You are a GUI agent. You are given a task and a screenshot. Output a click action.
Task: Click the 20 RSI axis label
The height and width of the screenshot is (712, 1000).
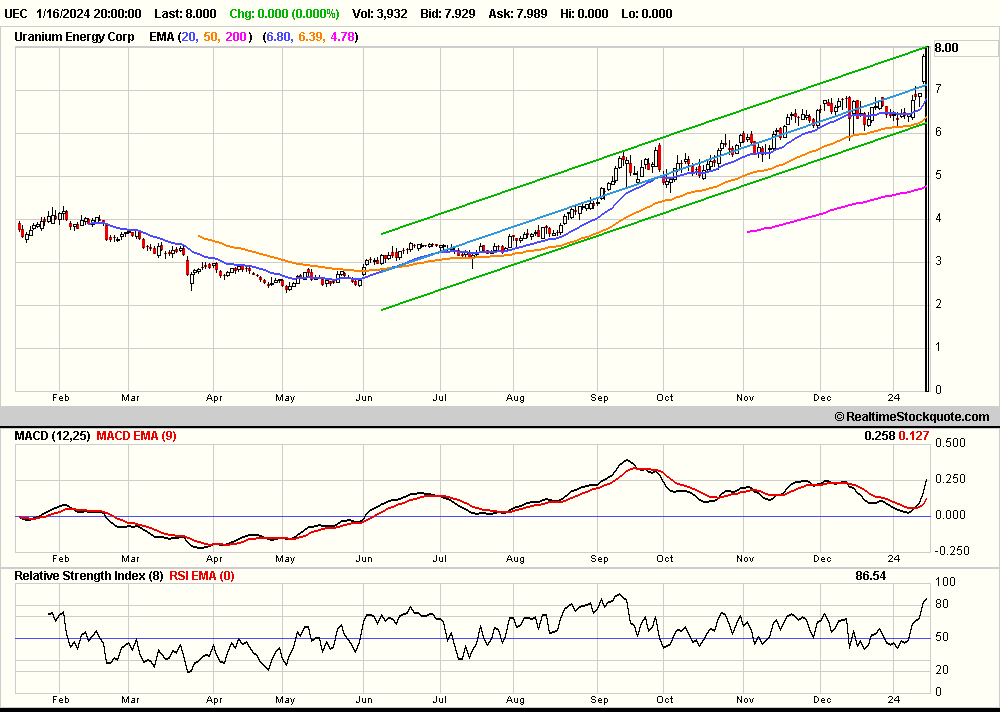[942, 670]
